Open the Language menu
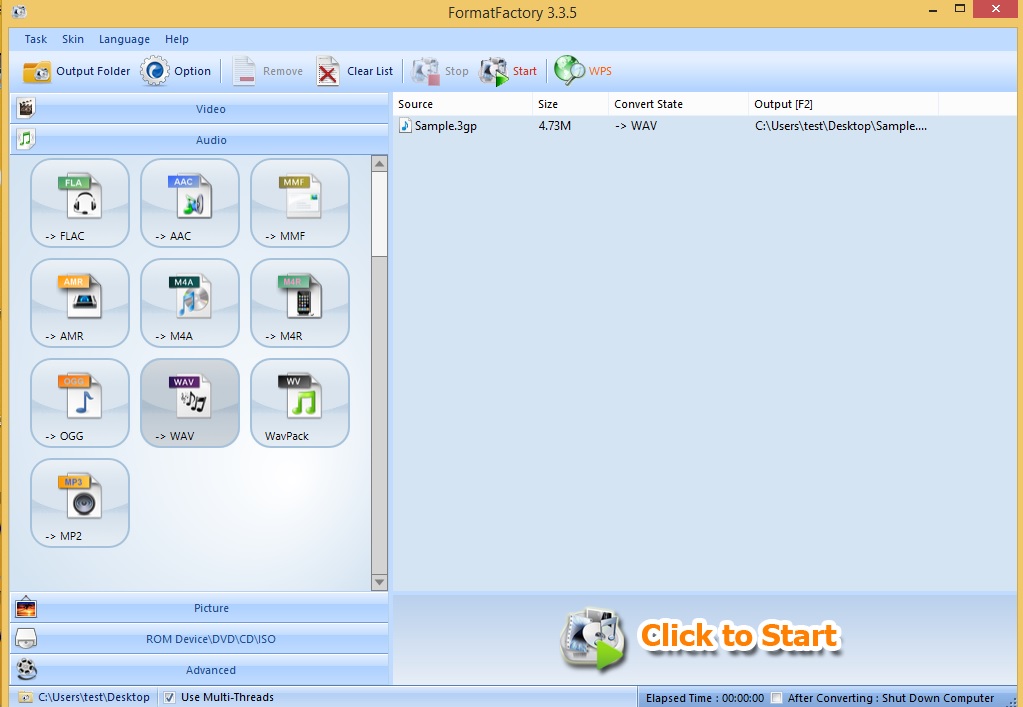 (124, 39)
